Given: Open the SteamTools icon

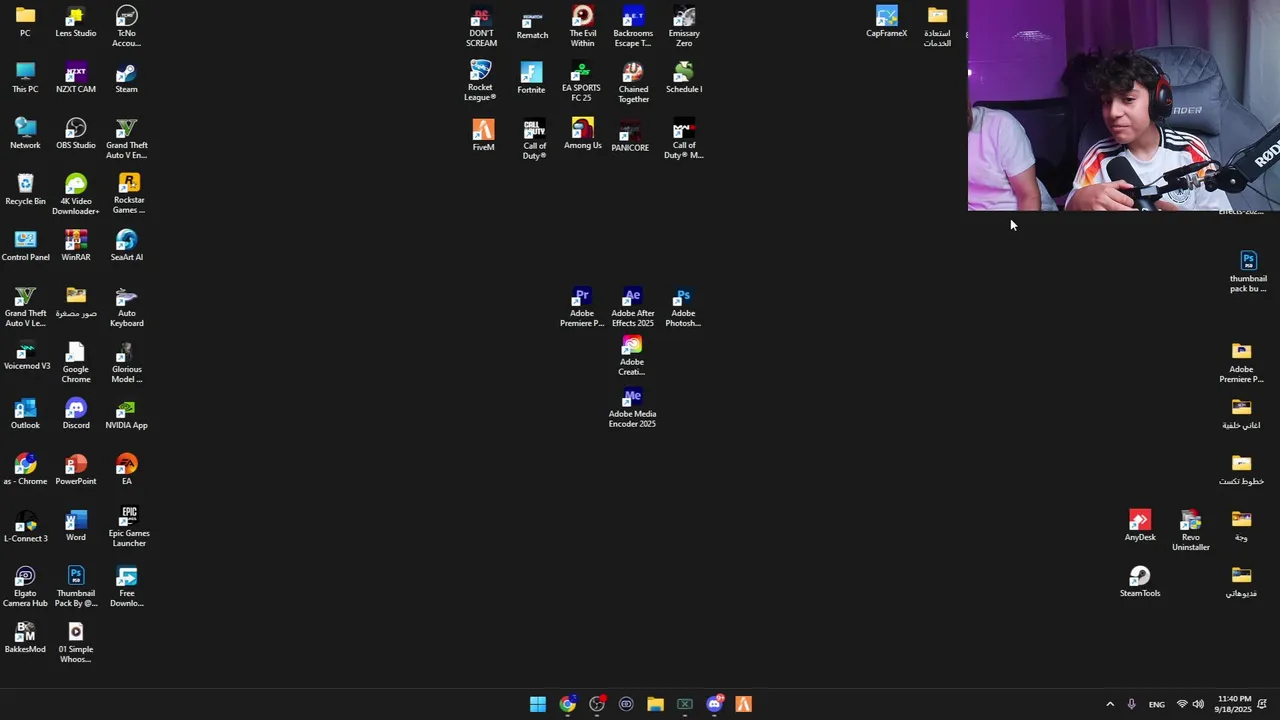Looking at the screenshot, I should 1140,582.
